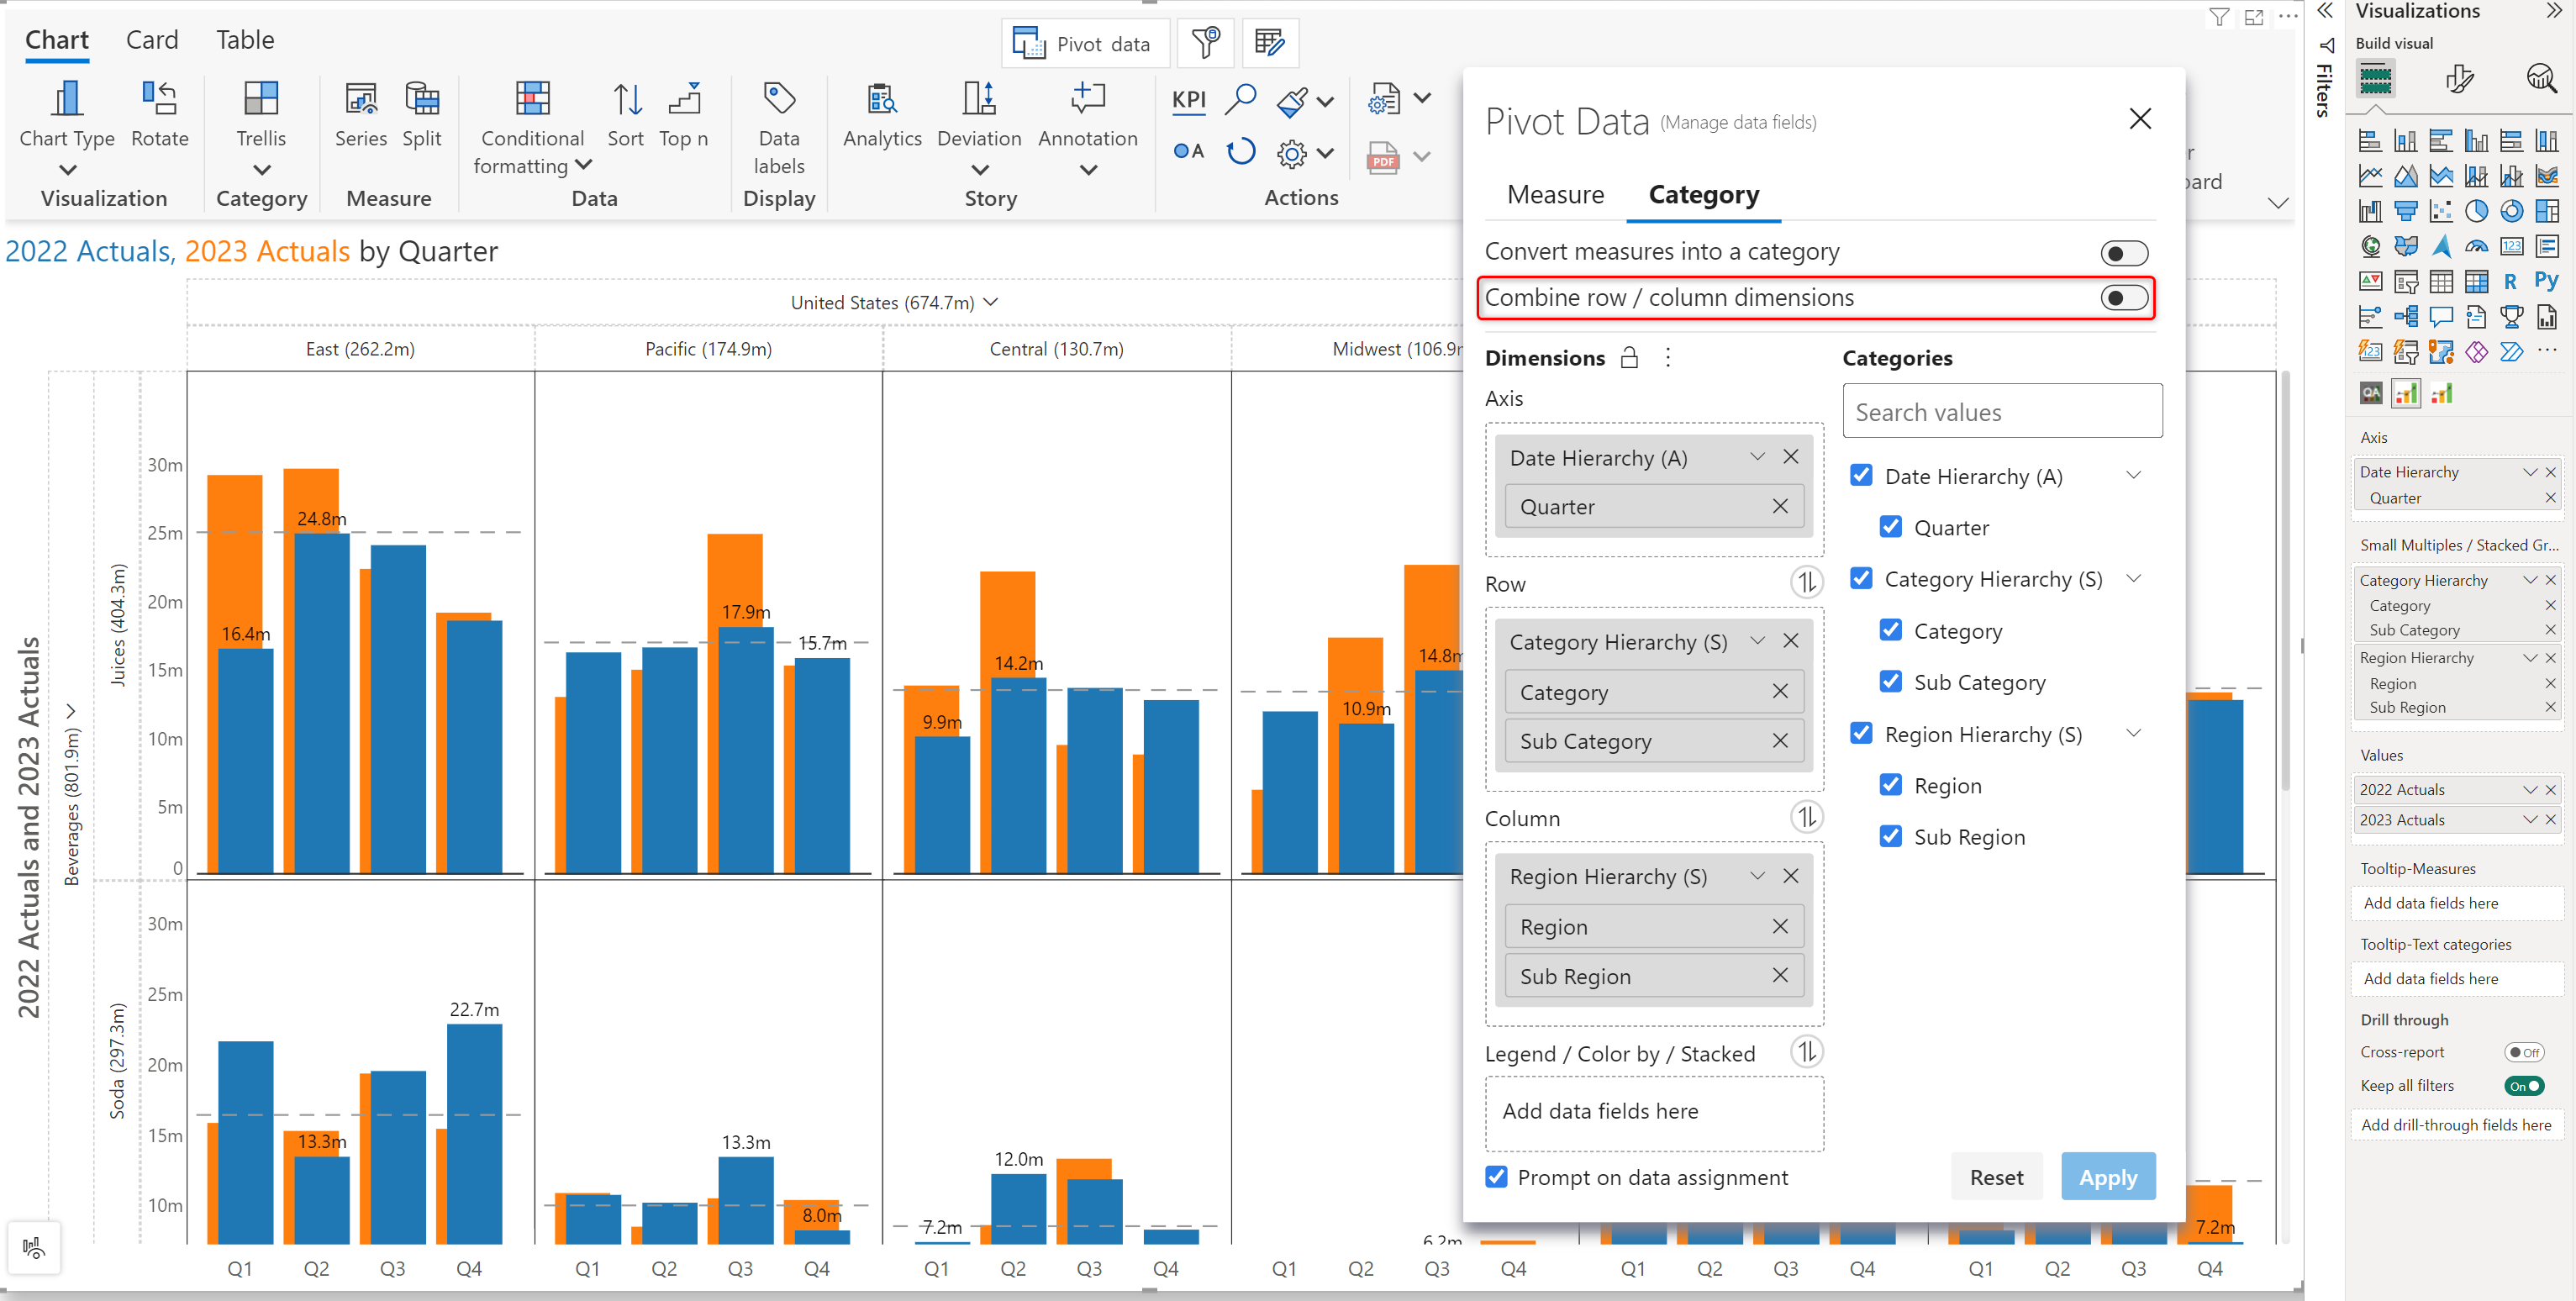Open the Analytics tool
2576x1301 pixels.
pyautogui.click(x=881, y=114)
